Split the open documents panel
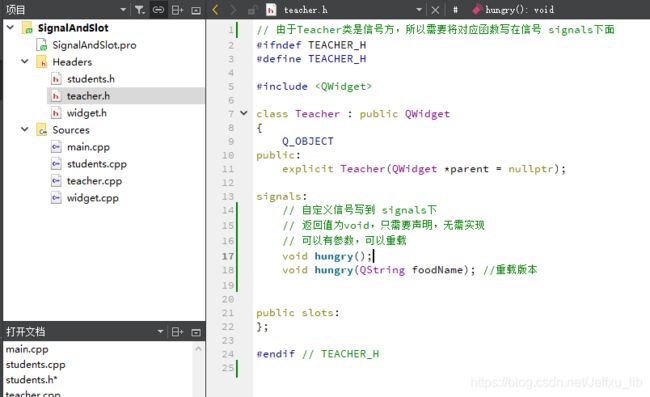Viewport: 650px width, 397px height. (x=177, y=332)
